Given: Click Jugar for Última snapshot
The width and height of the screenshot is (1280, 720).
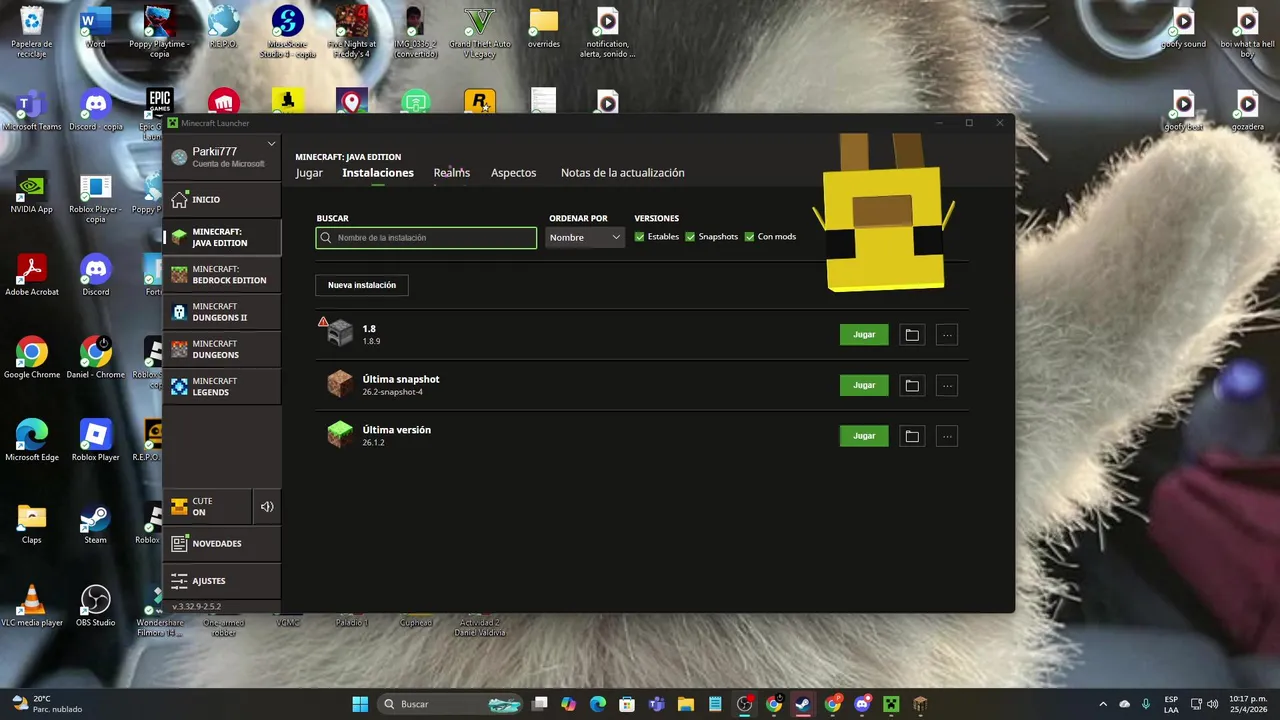Looking at the screenshot, I should (x=864, y=385).
